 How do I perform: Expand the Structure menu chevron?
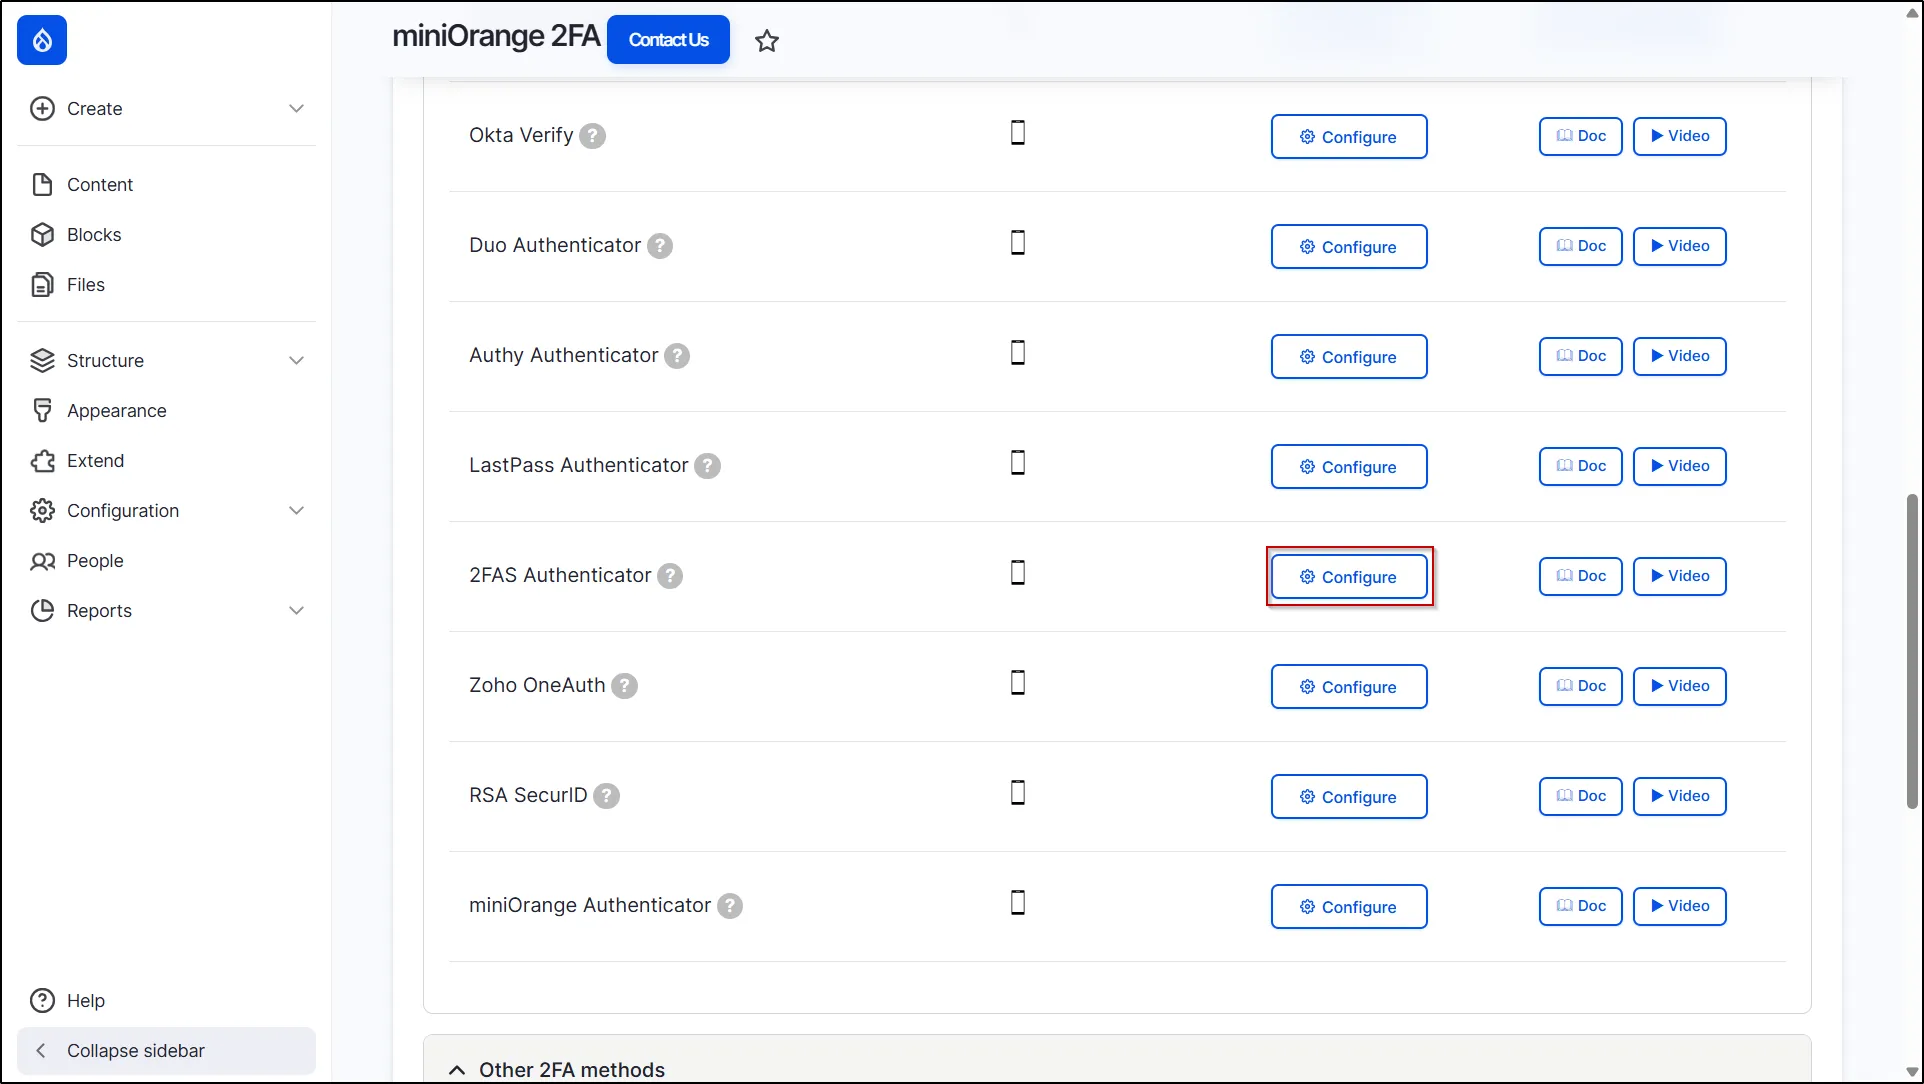click(296, 360)
